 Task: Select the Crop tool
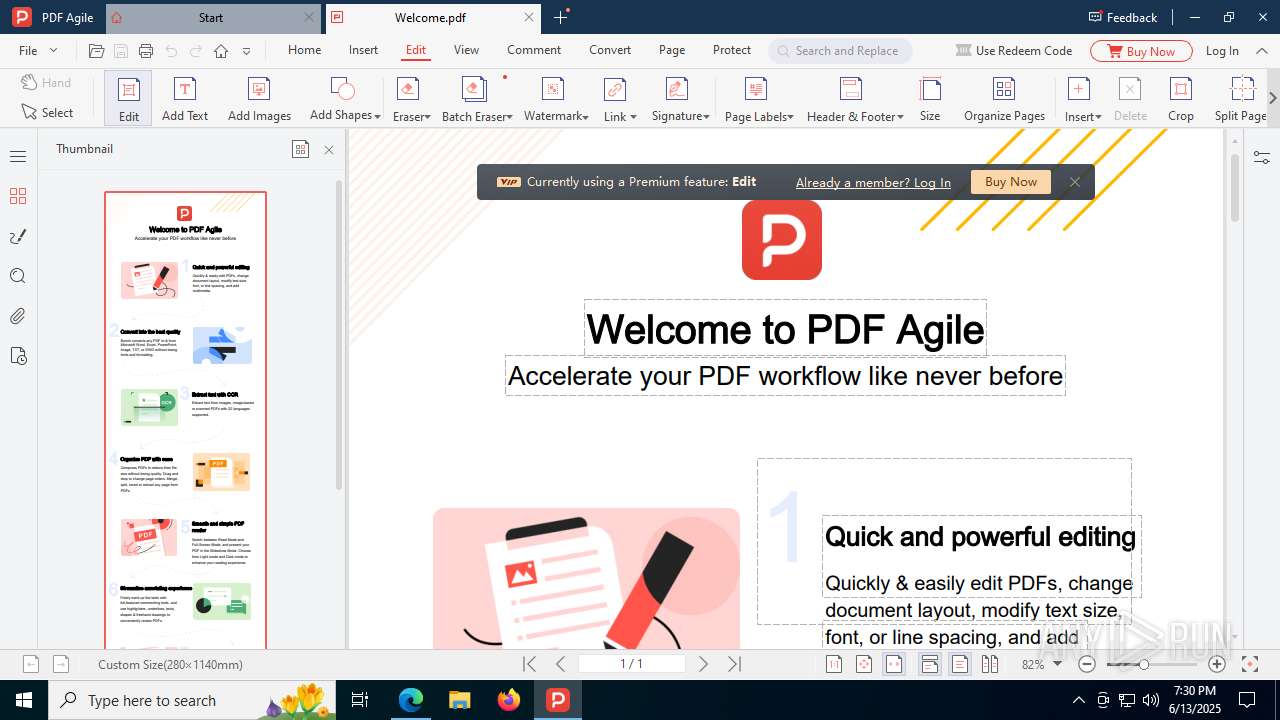(1181, 98)
